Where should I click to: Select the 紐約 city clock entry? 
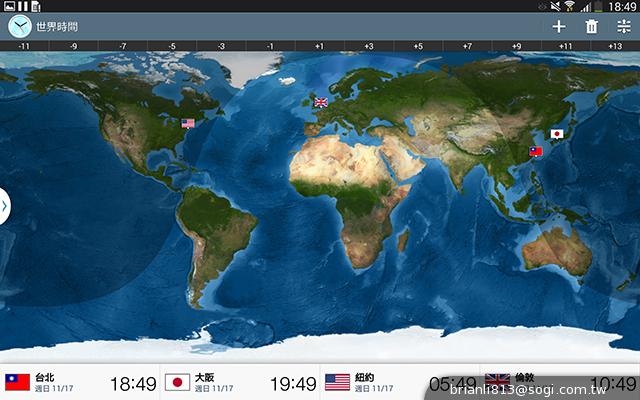coord(400,382)
